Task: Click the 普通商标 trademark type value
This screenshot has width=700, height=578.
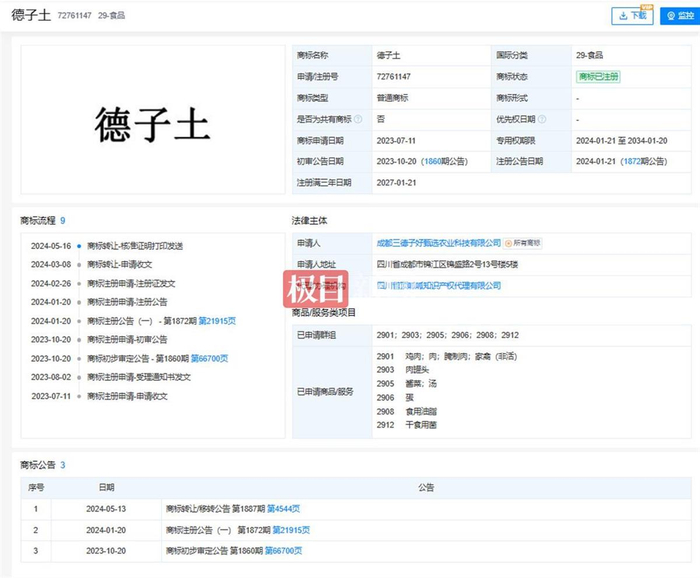Action: click(x=392, y=98)
